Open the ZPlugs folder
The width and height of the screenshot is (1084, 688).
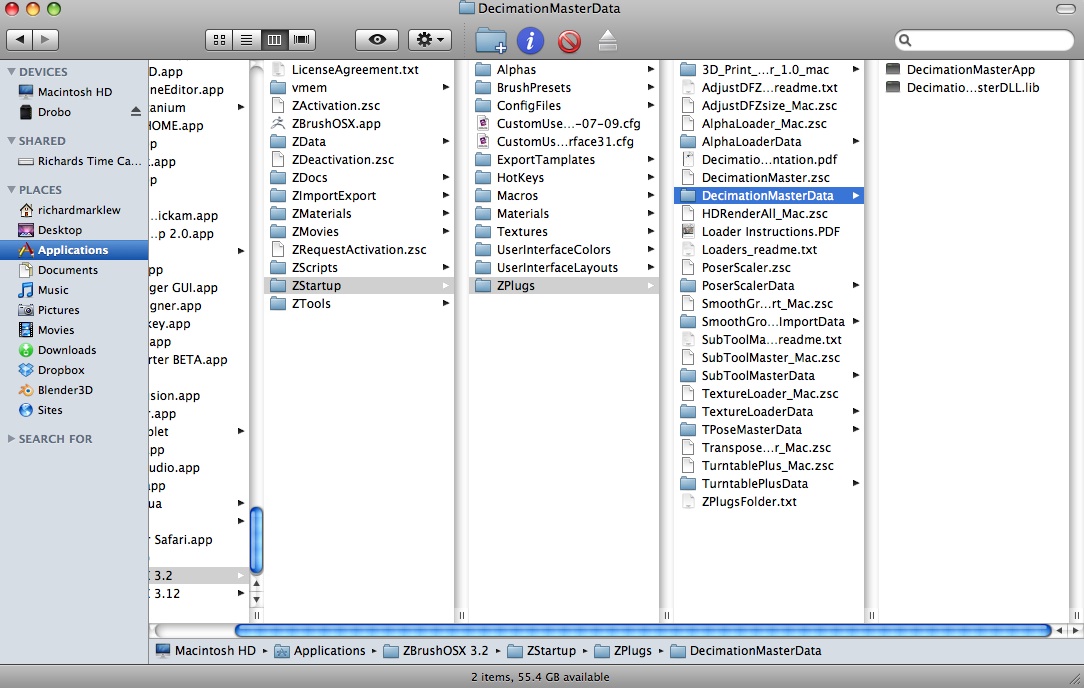(x=563, y=286)
